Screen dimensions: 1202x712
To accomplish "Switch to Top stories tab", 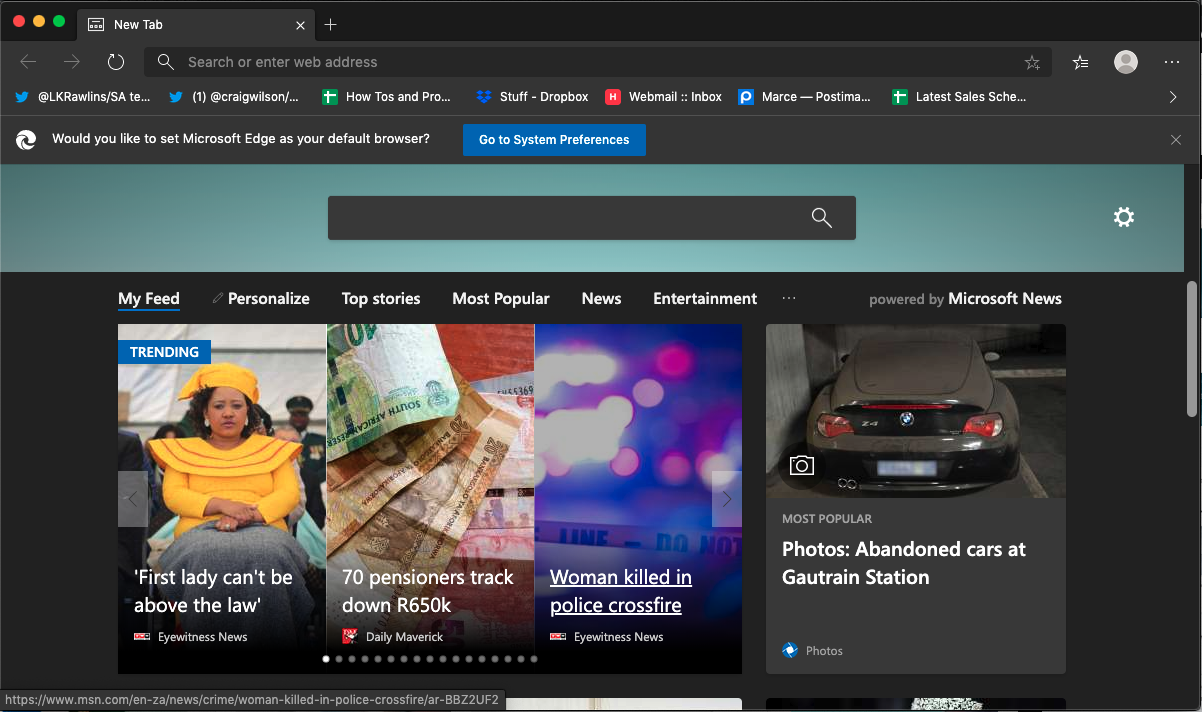I will pos(381,299).
